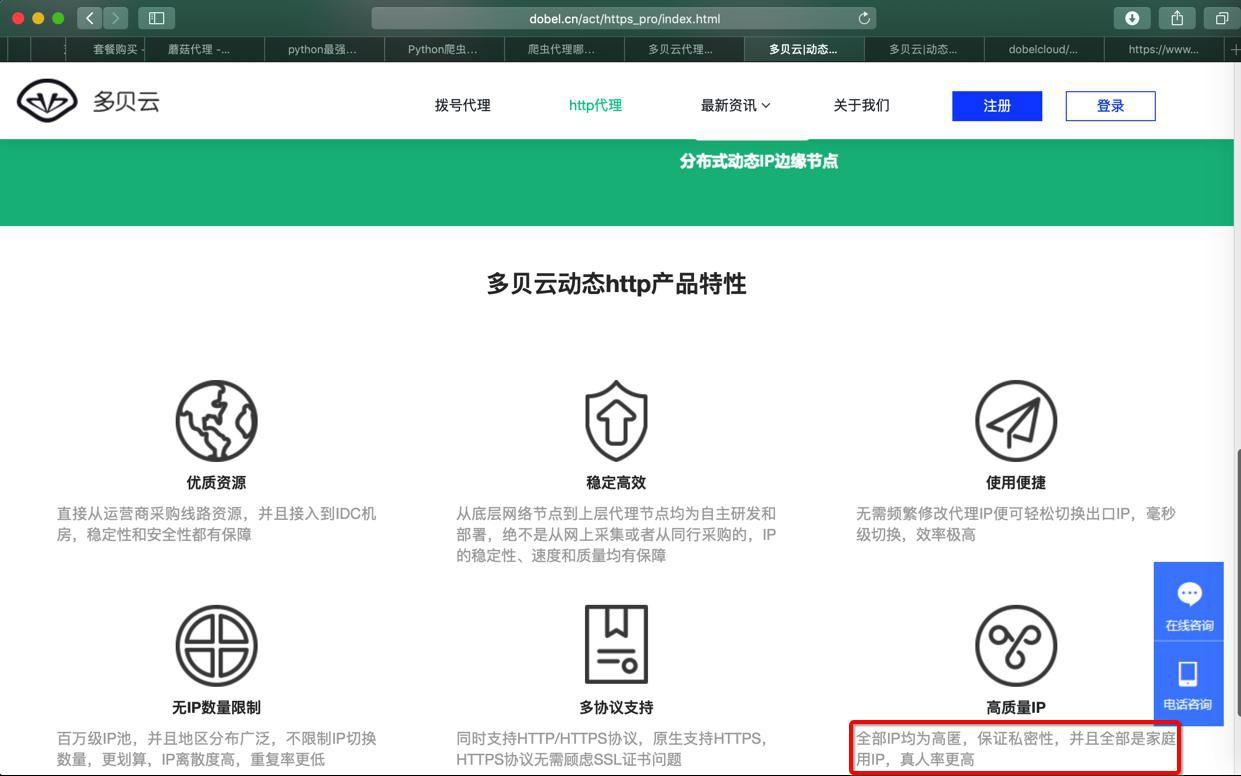Switch to the https://www tab
1241x776 pixels.
coord(1165,49)
